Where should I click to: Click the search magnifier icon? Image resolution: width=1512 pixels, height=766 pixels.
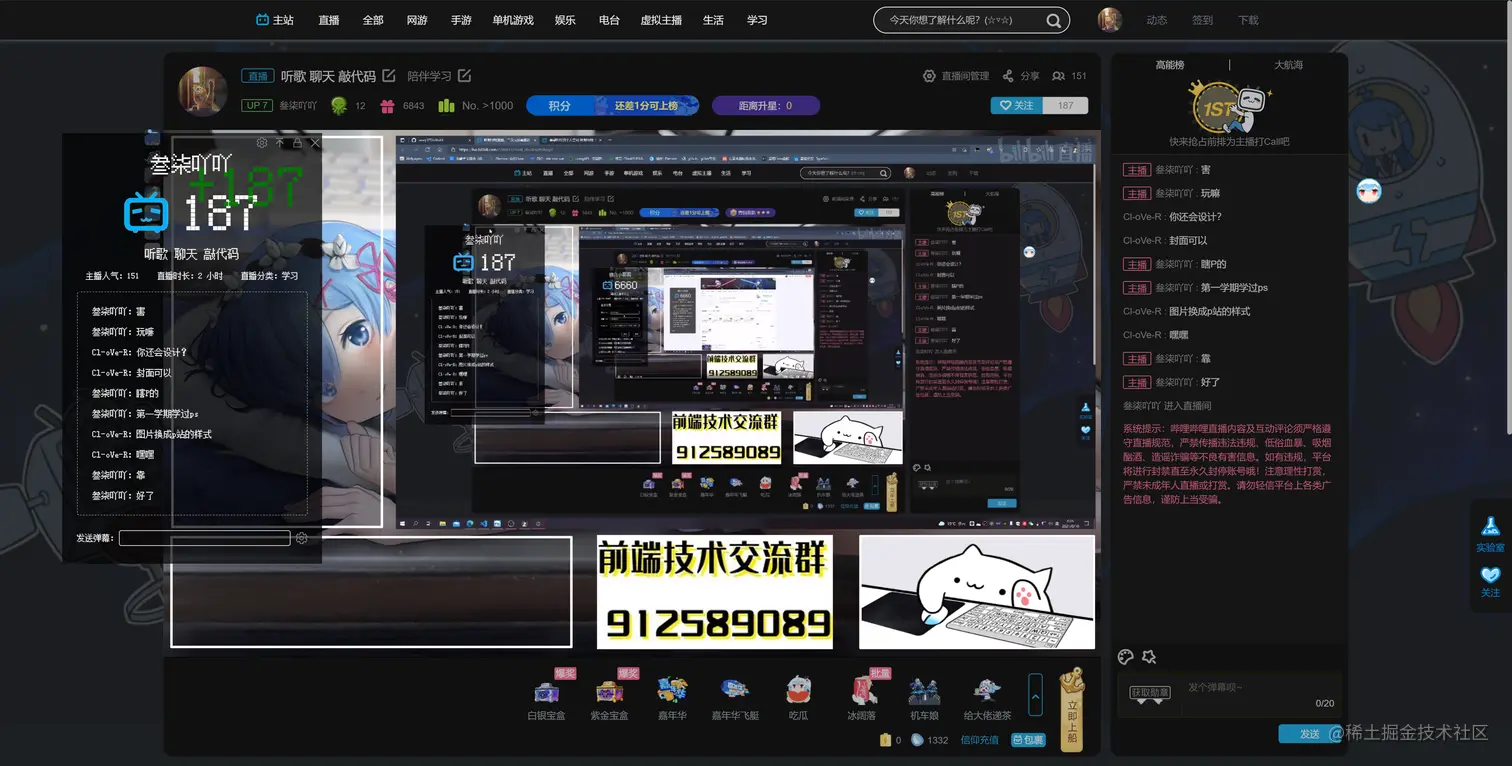click(1053, 20)
